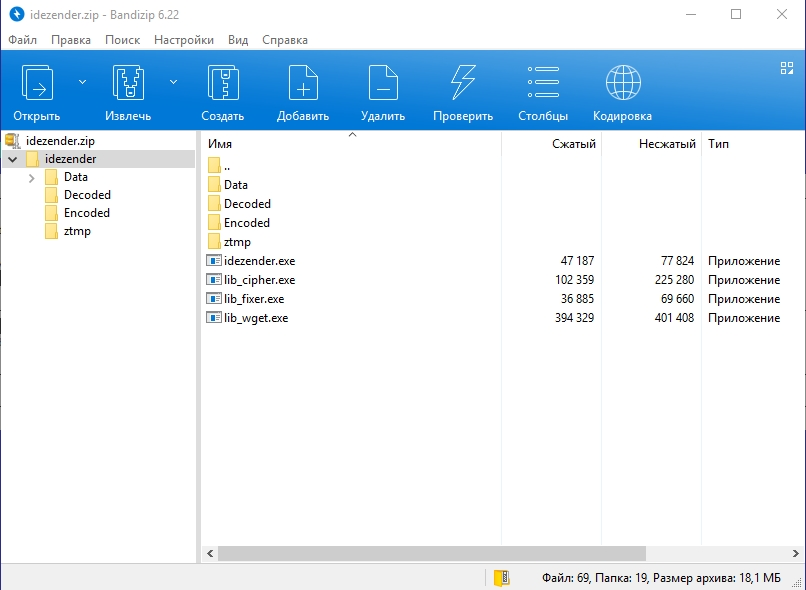This screenshot has width=806, height=590.
Task: Collapse the idezender tree folder
Action: pos(13,159)
